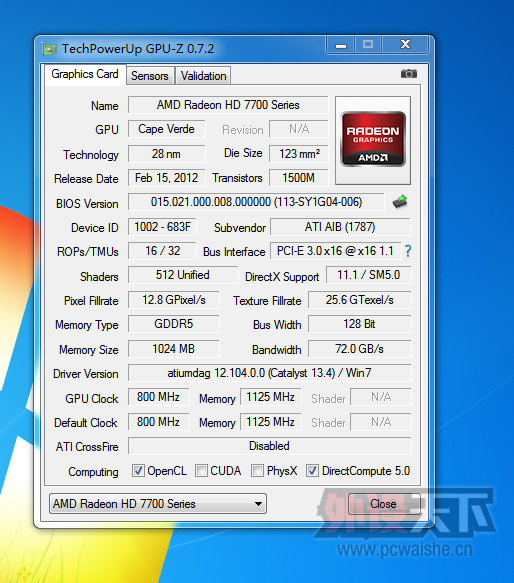This screenshot has width=514, height=583.
Task: Toggle the DirectCompute 5.0 checkbox
Action: 312,471
